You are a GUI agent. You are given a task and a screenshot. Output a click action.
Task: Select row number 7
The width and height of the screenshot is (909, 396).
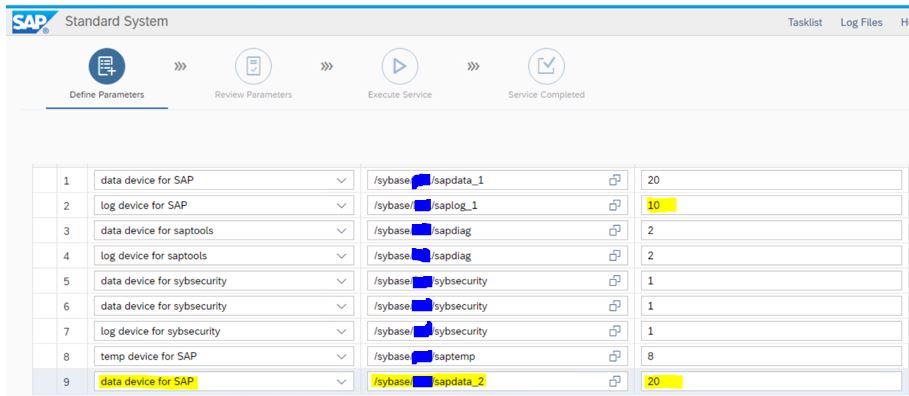(x=66, y=332)
